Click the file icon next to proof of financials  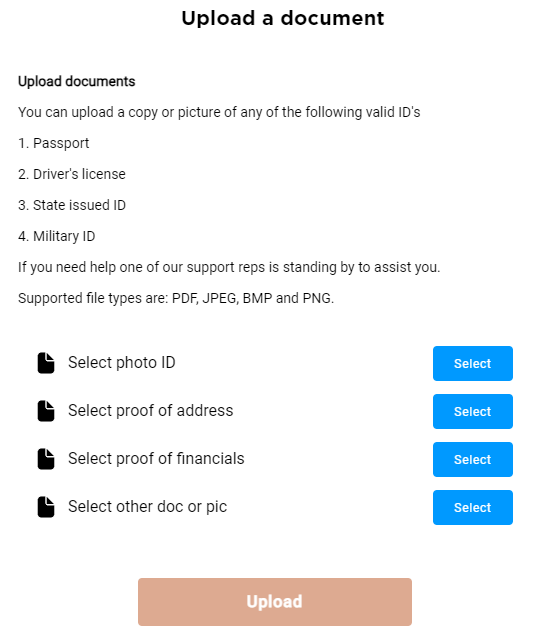point(46,459)
